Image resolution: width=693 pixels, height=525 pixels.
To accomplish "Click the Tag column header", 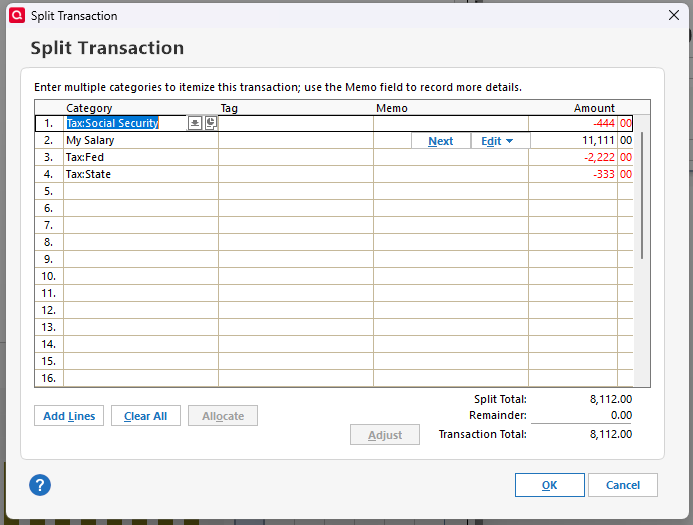I will (229, 108).
